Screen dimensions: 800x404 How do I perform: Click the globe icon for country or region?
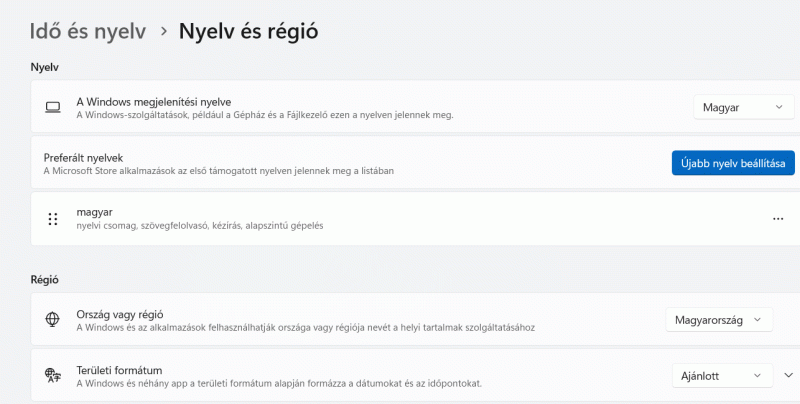(x=53, y=320)
